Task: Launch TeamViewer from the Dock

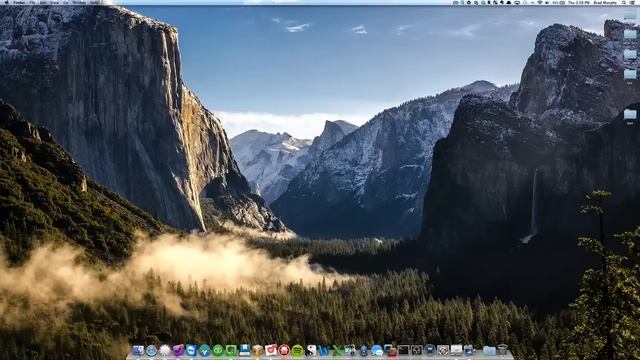Action: (x=191, y=351)
